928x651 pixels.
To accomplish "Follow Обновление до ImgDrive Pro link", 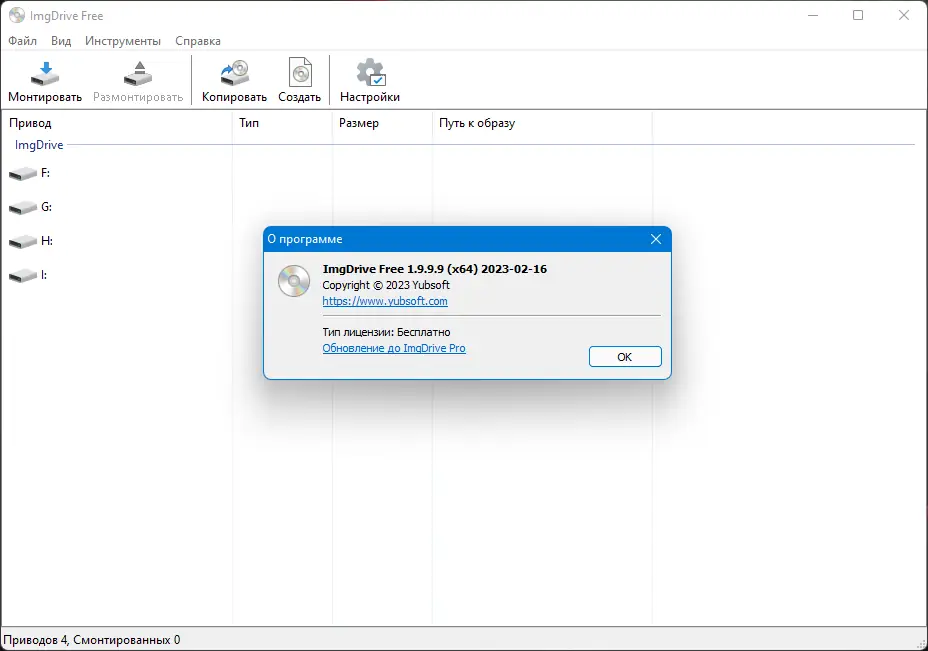I will (394, 348).
